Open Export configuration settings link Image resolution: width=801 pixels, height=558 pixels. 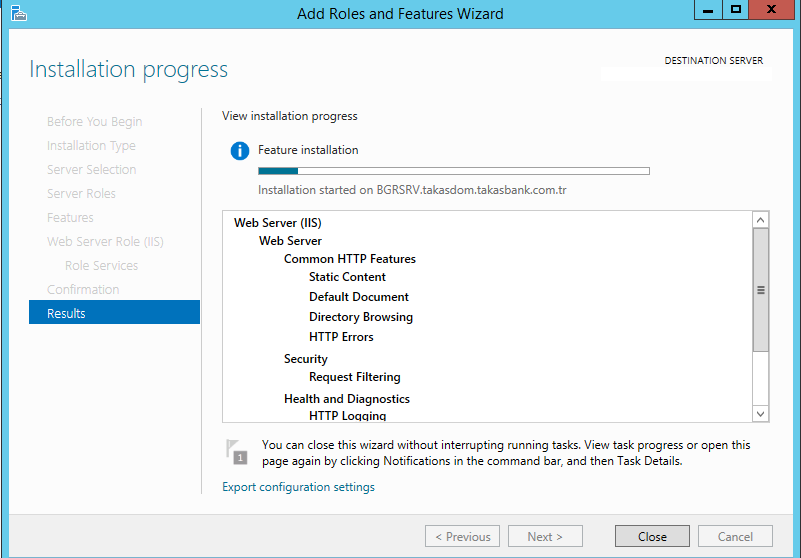coord(298,487)
